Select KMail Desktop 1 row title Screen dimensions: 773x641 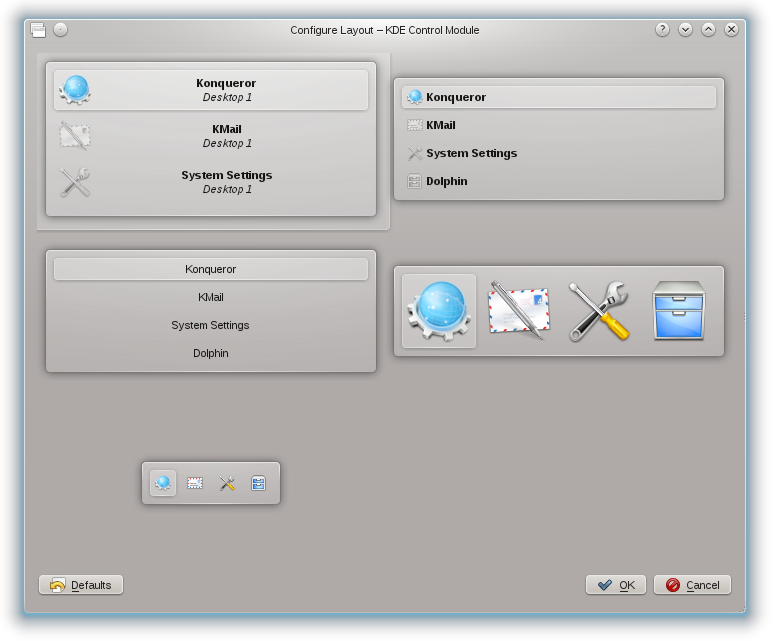click(227, 129)
